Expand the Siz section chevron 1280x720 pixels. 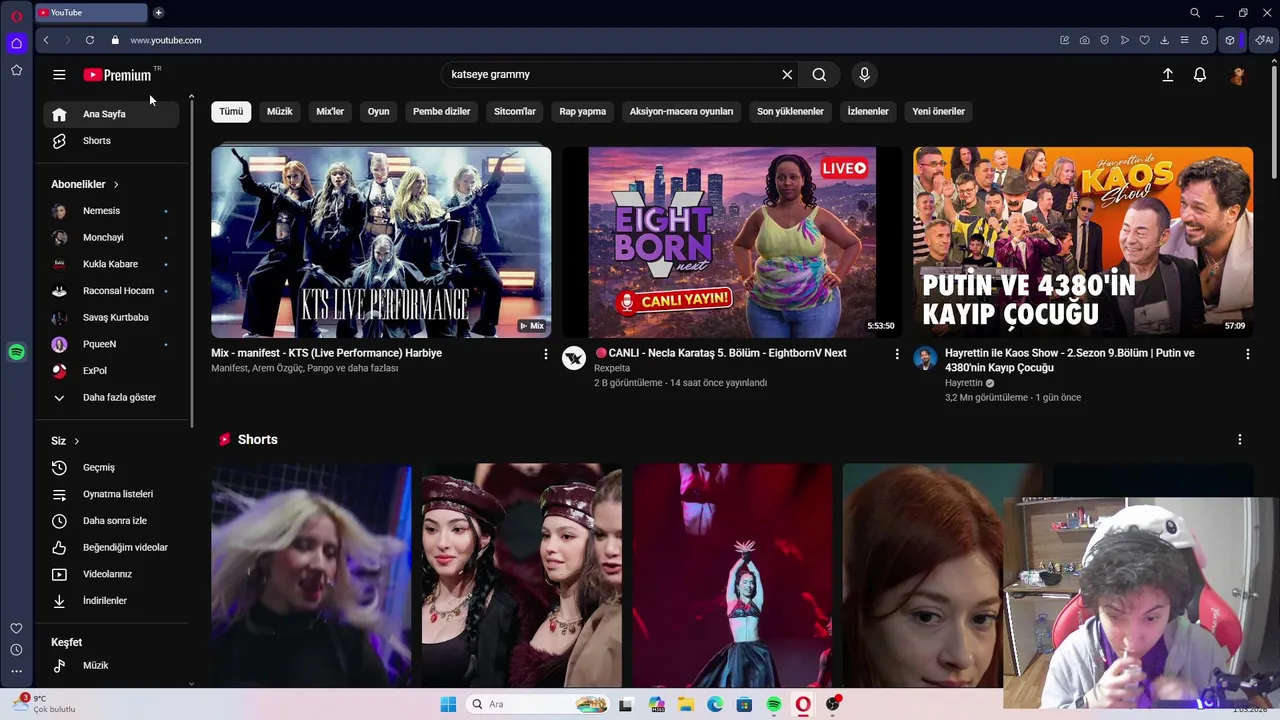coord(76,441)
